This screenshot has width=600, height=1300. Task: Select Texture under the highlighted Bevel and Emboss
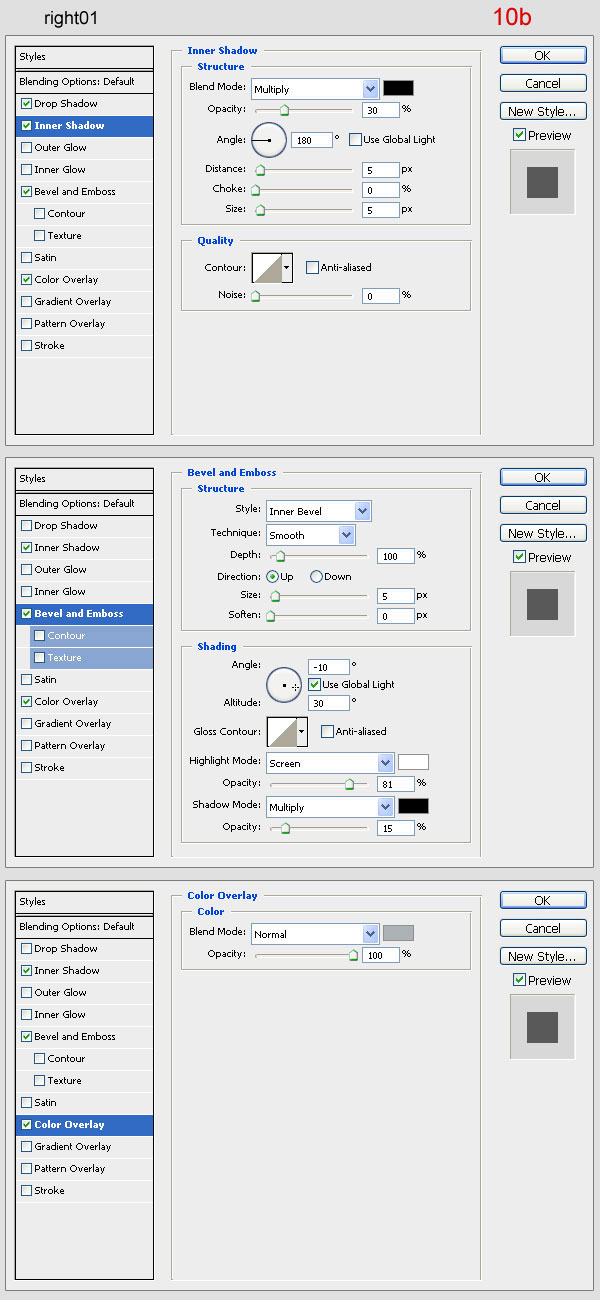[x=64, y=658]
